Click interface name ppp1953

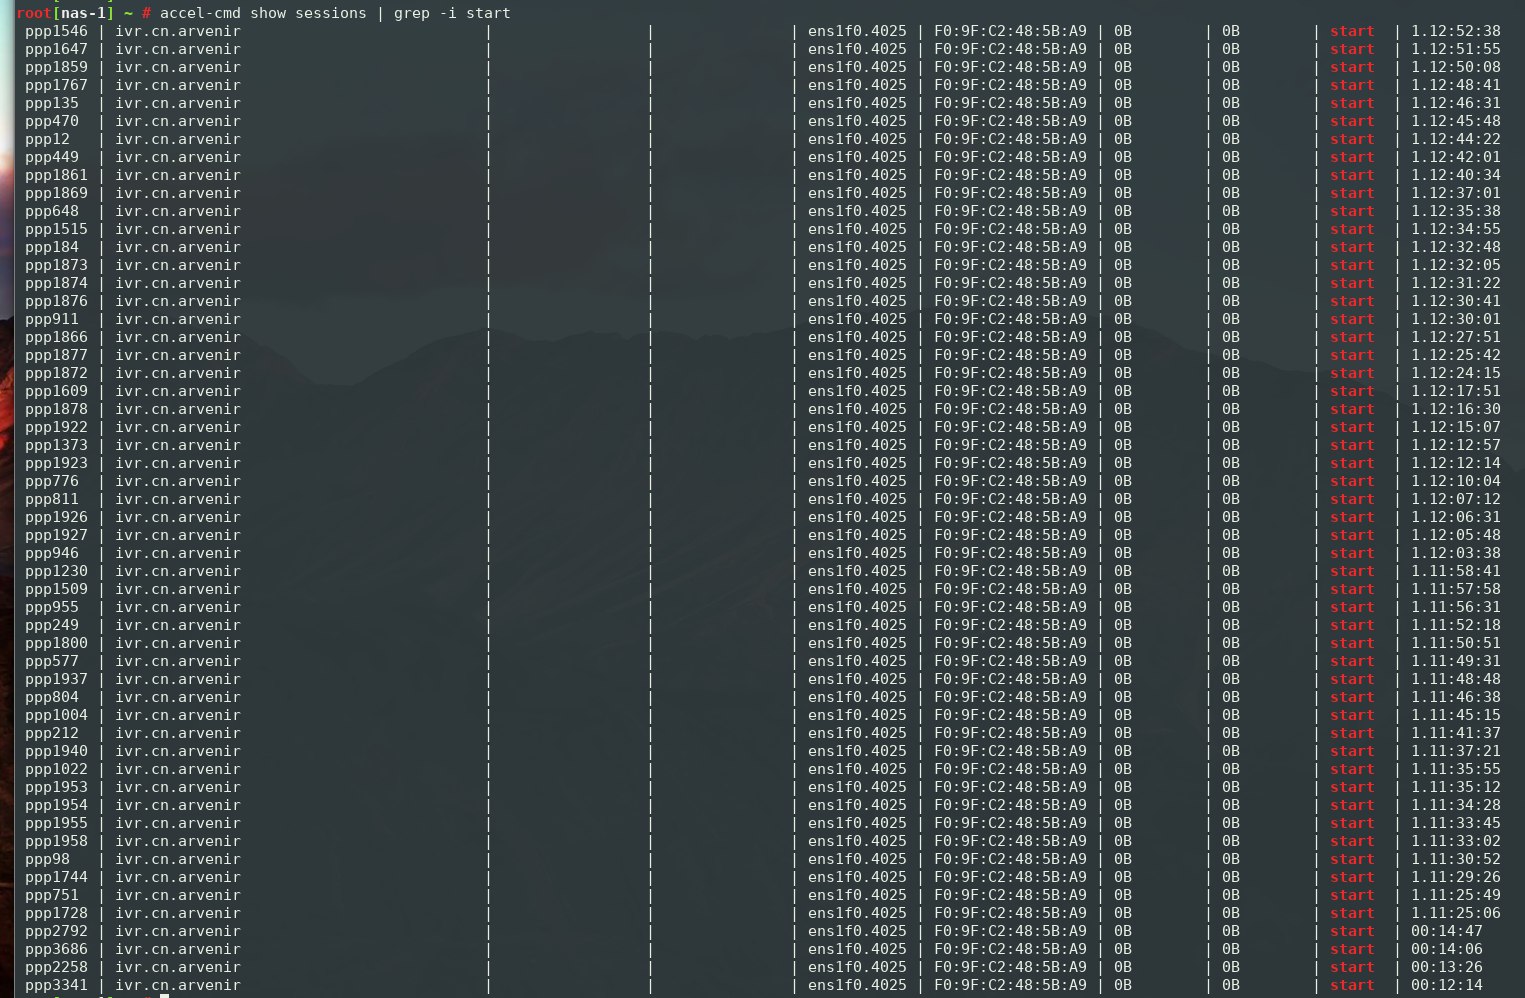tap(57, 787)
